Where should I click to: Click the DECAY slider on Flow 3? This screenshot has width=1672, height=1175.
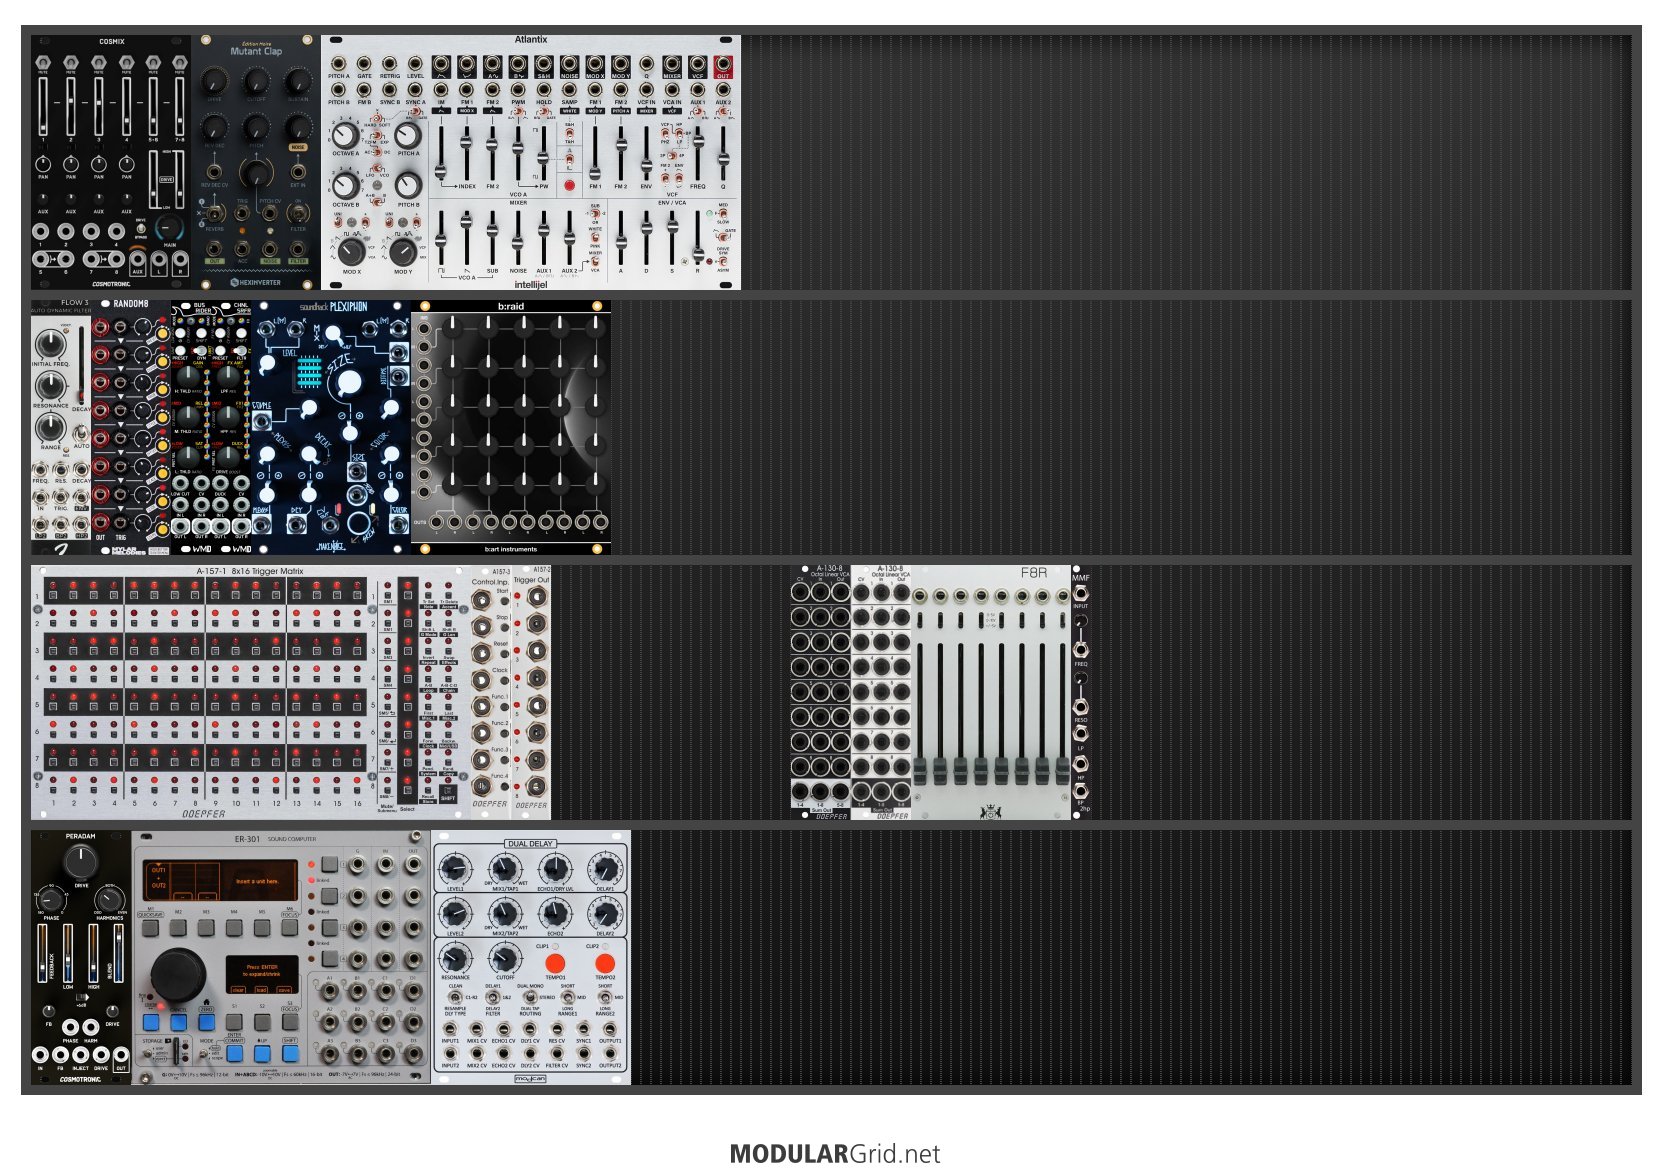(81, 364)
